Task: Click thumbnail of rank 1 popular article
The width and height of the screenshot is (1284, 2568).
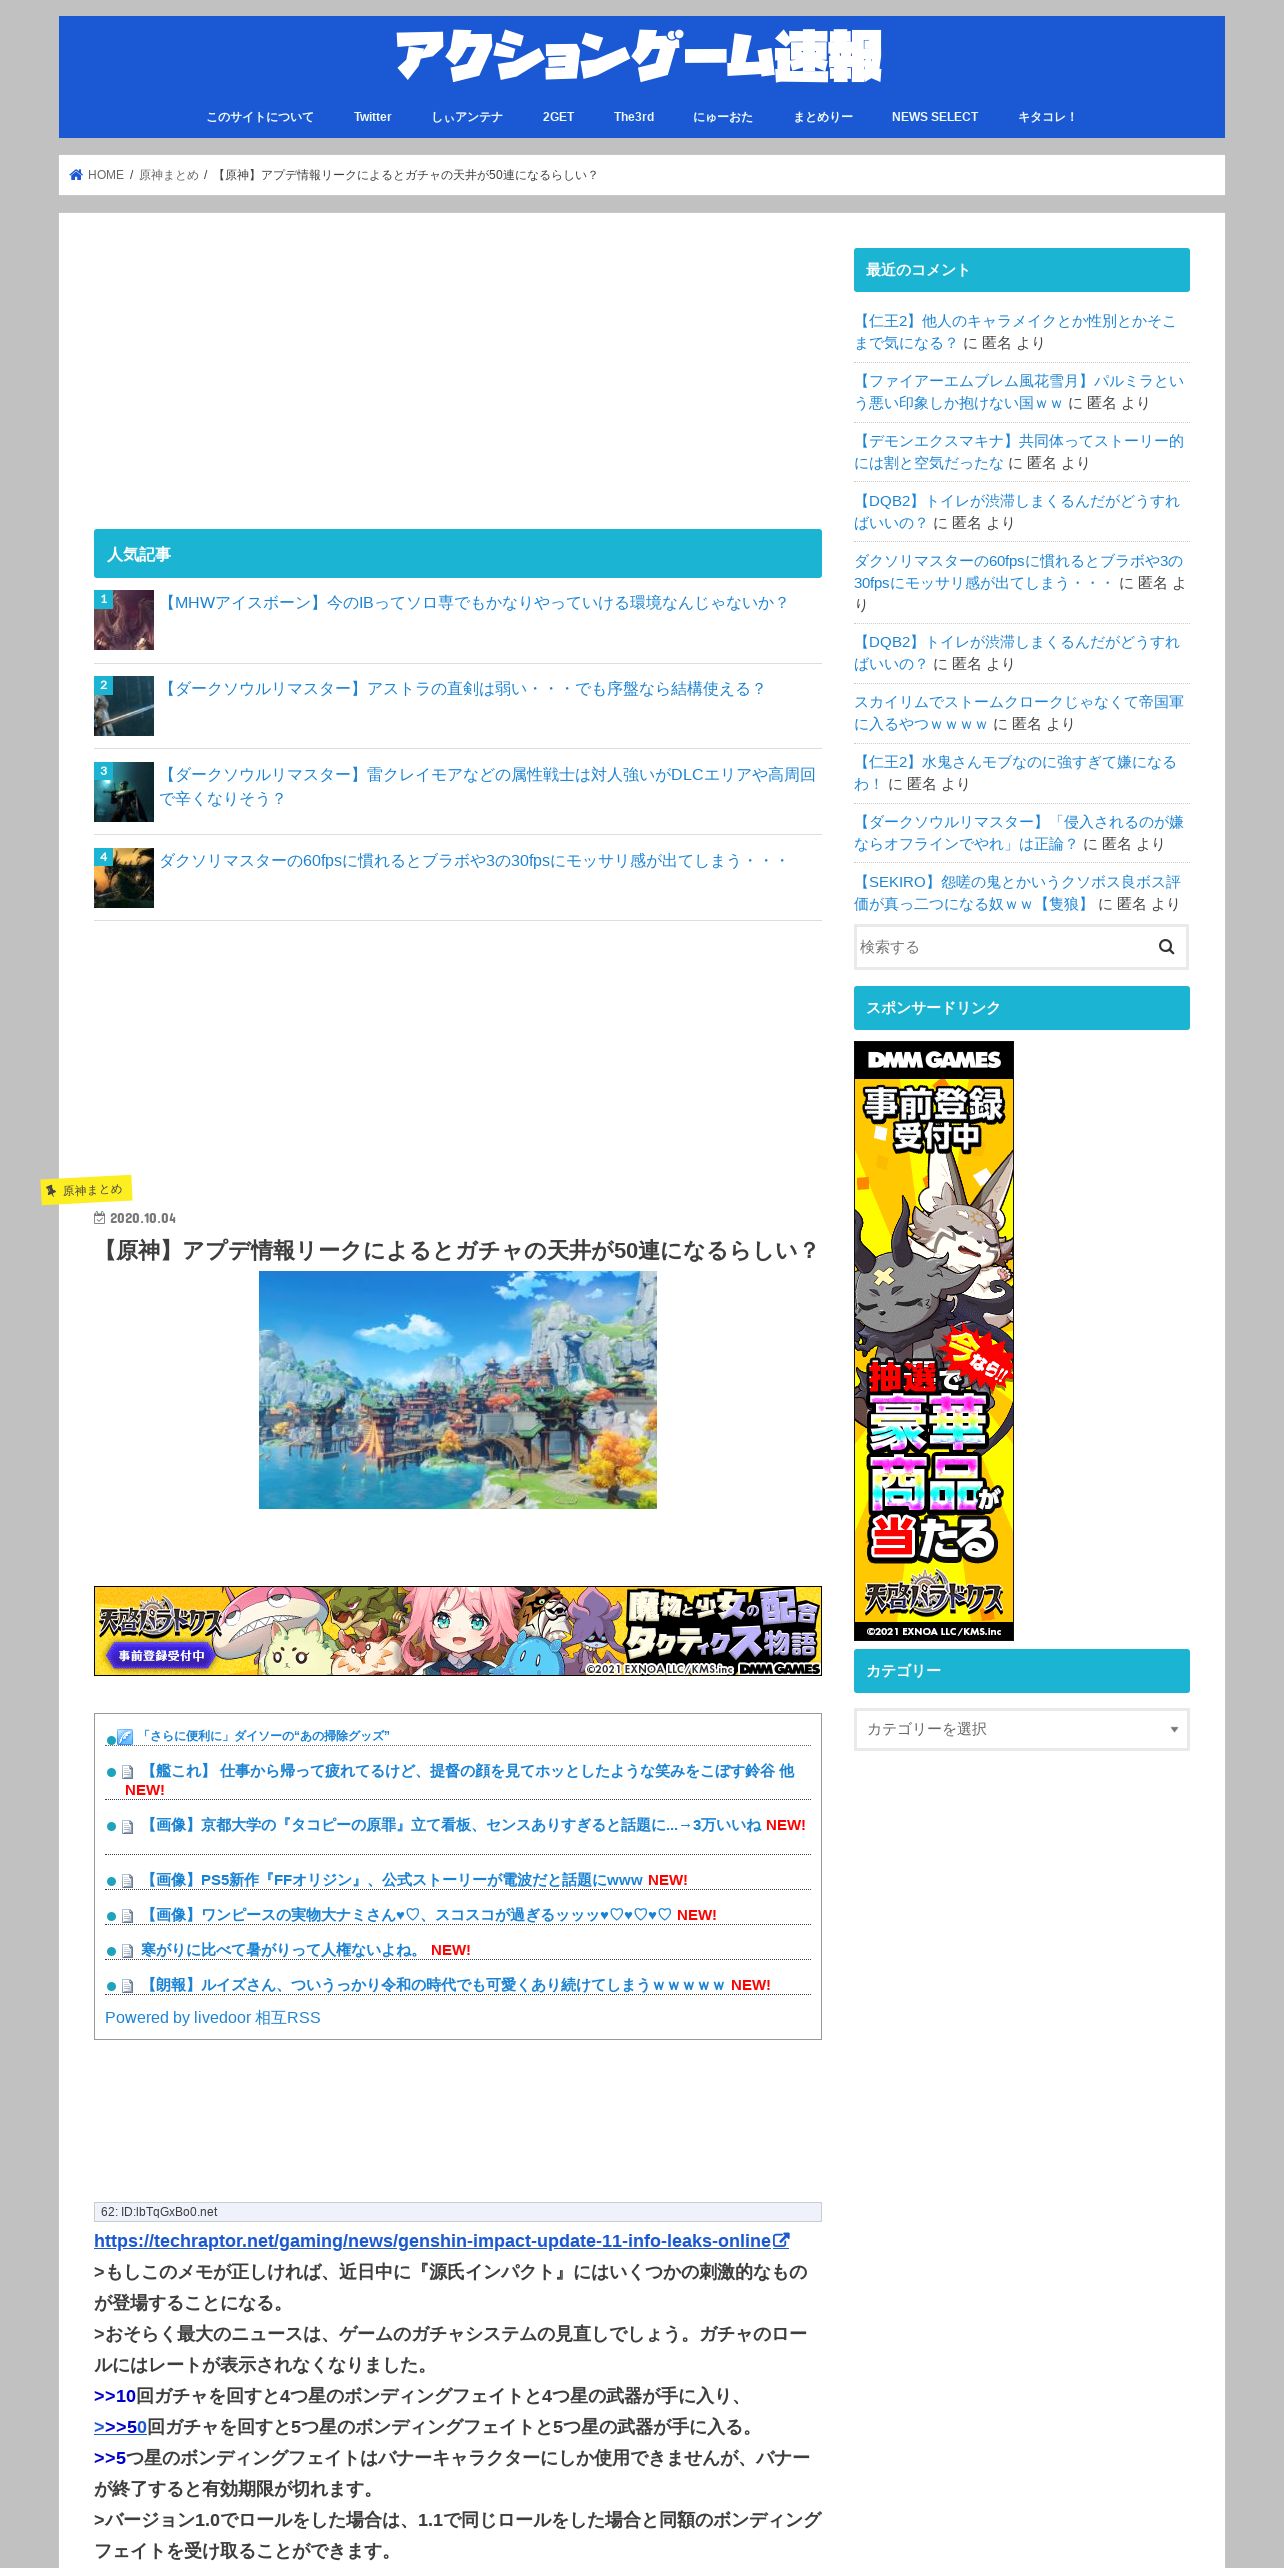Action: 124,620
